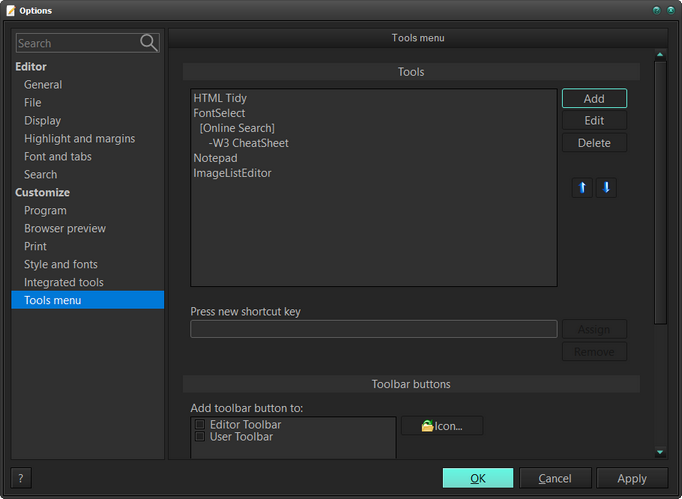This screenshot has height=499, width=682.
Task: Click the Edit tool button
Action: [594, 121]
